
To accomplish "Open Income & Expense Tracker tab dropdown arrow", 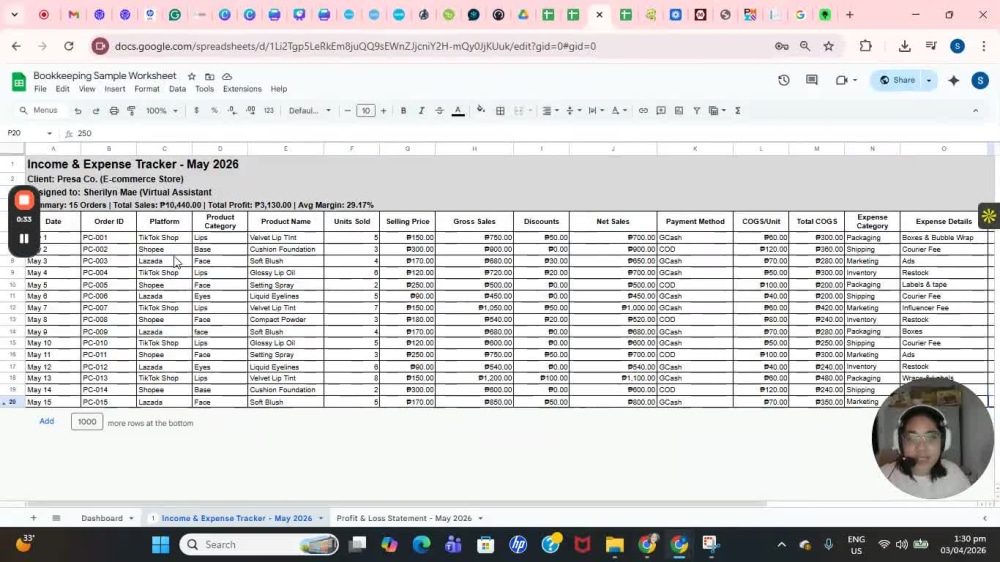I will 321,519.
